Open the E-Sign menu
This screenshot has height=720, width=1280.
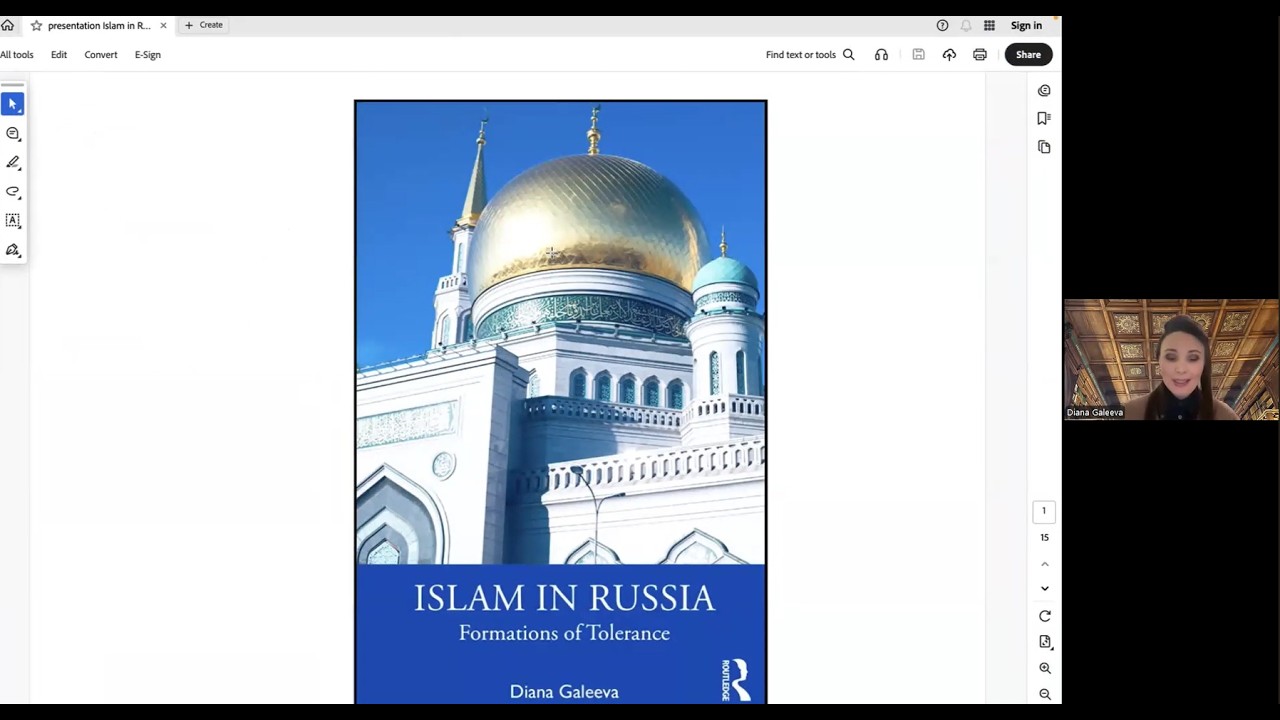click(x=148, y=55)
